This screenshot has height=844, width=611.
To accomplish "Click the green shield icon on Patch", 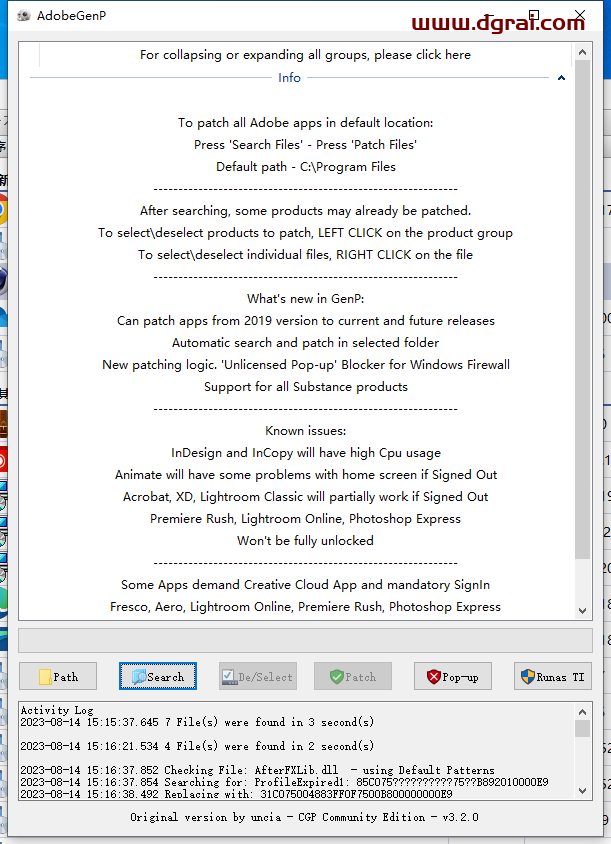I will coord(337,677).
